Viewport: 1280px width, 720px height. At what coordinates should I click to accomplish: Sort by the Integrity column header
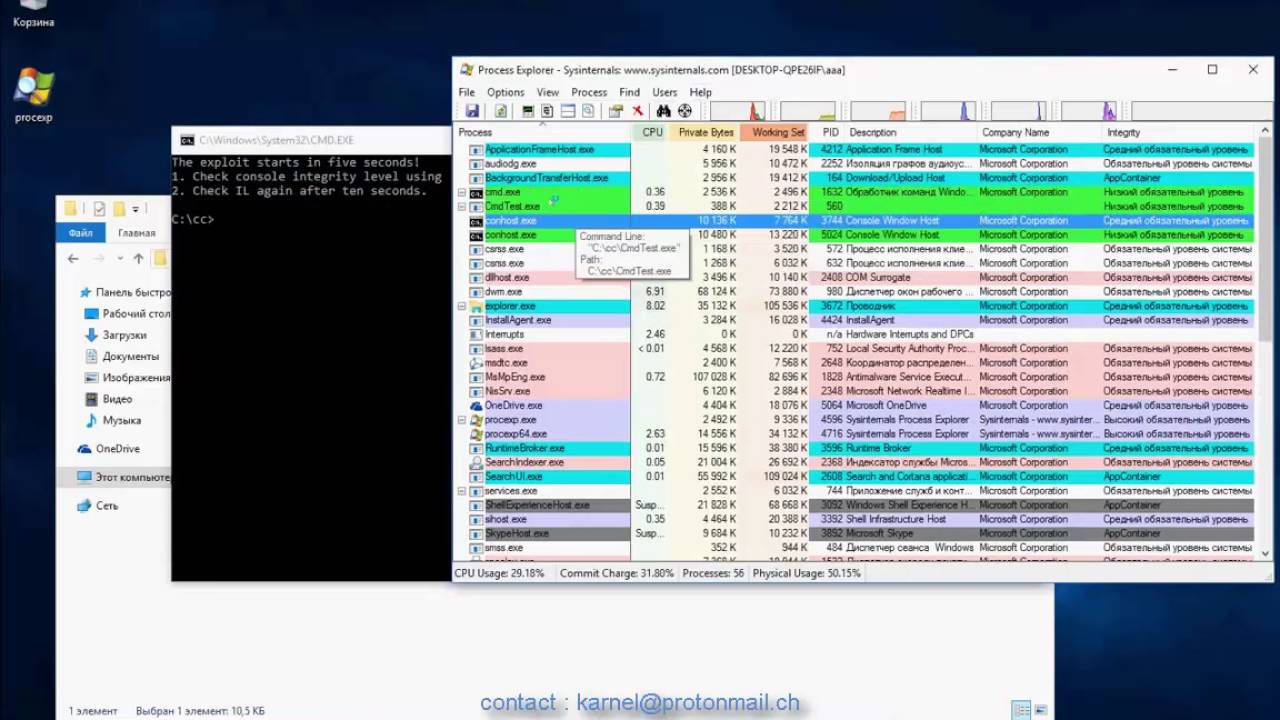click(1179, 132)
